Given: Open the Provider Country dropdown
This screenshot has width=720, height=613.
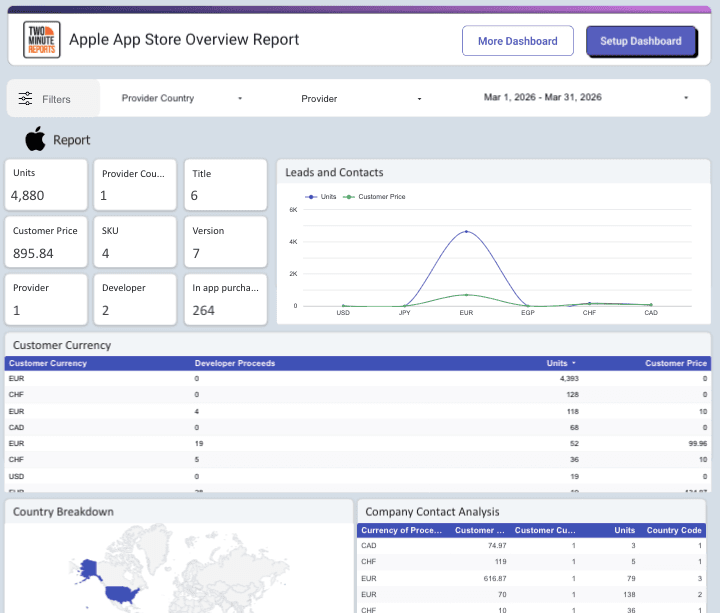Looking at the screenshot, I should point(181,98).
